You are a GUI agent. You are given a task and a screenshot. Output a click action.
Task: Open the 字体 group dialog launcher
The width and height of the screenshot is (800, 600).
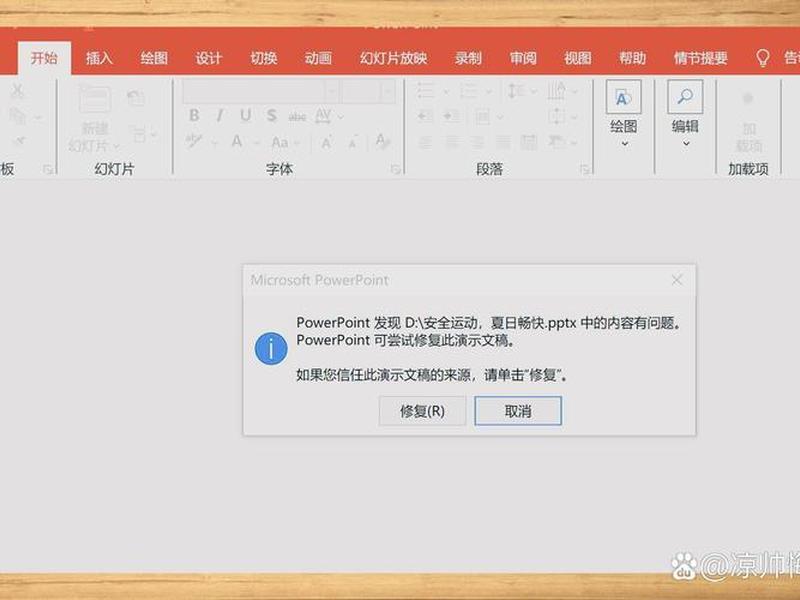click(x=395, y=169)
